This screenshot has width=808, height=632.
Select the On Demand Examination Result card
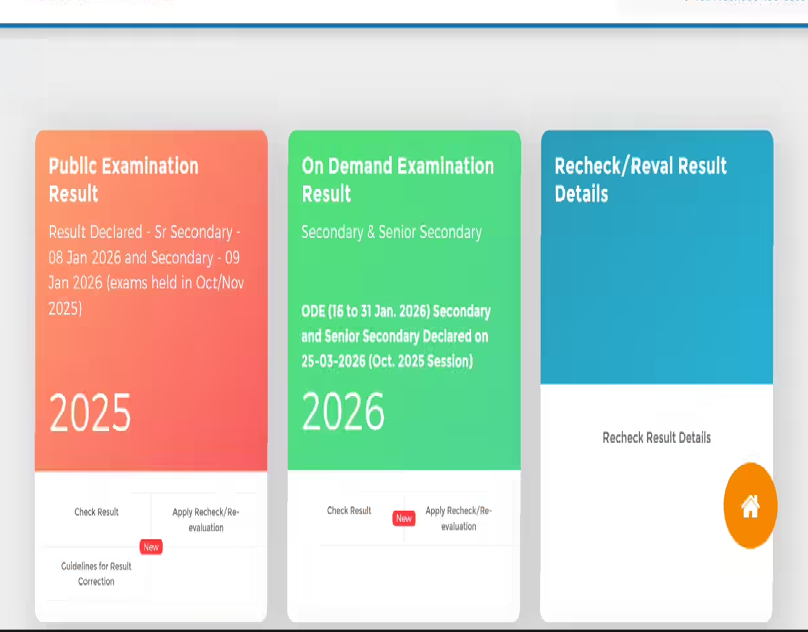(x=404, y=300)
